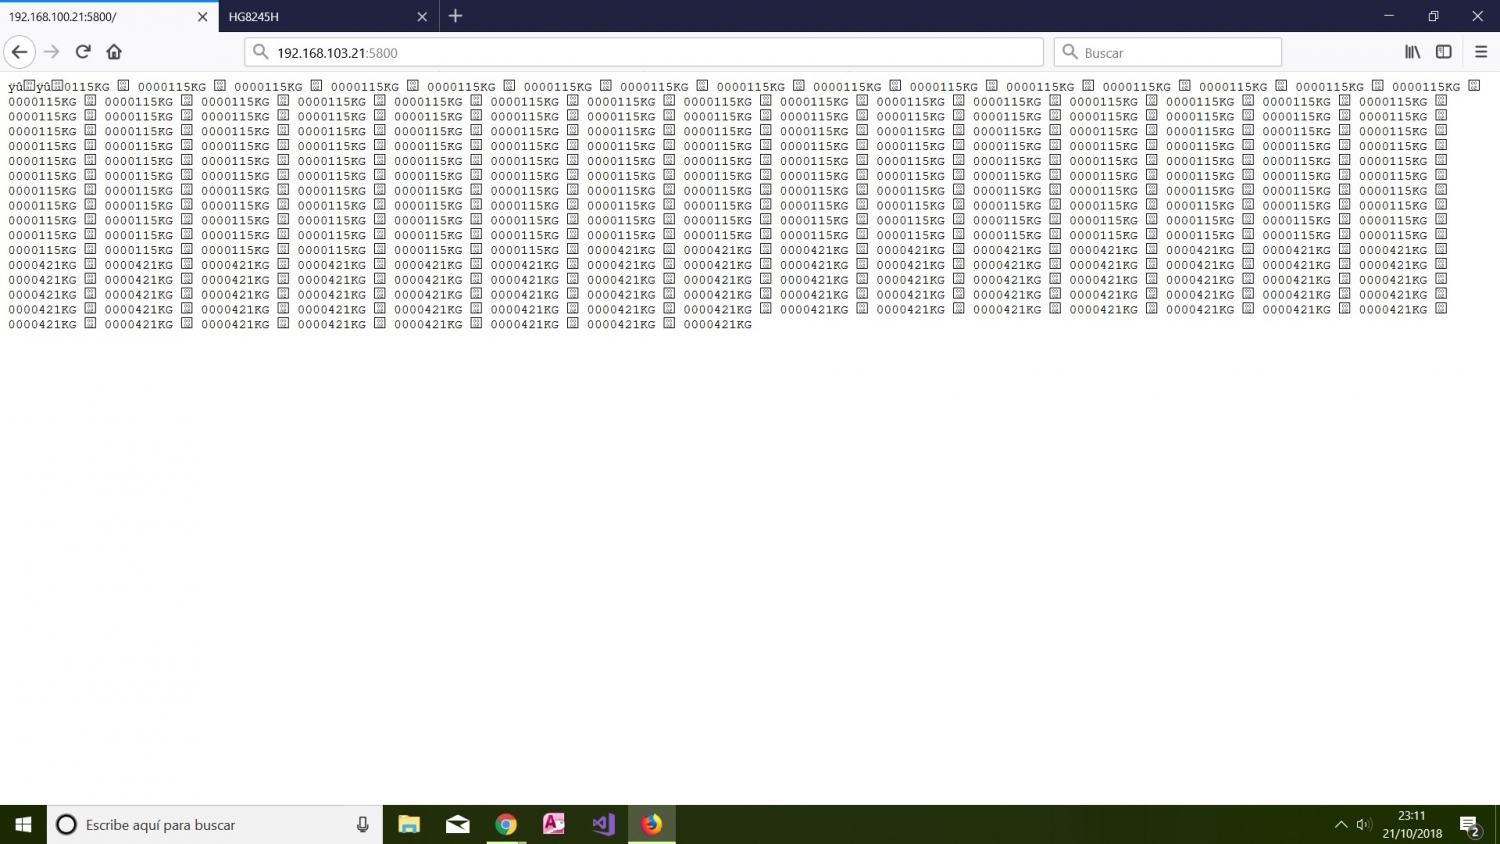Click the Cortana circle icon

point(66,825)
